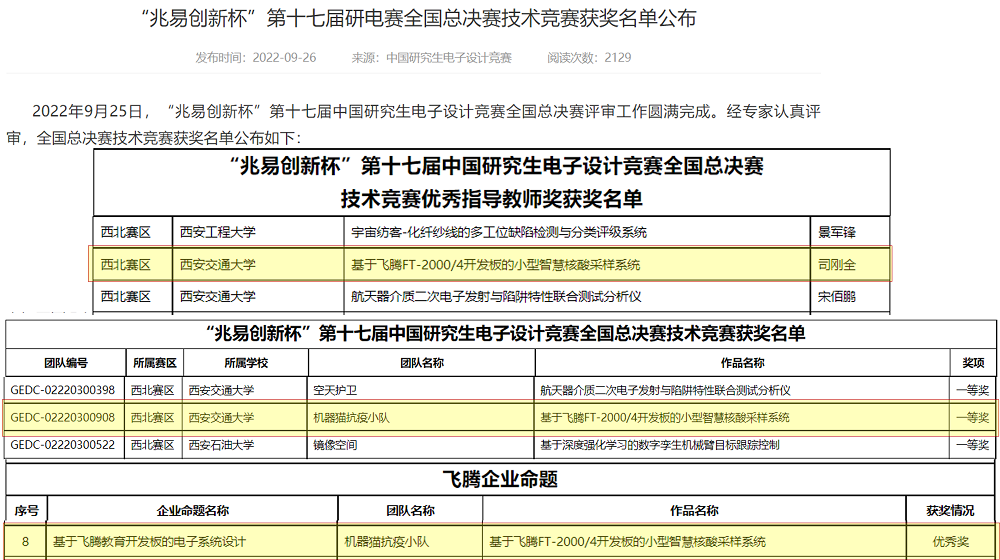Select team ID GEDC-02220300522

click(x=63, y=444)
